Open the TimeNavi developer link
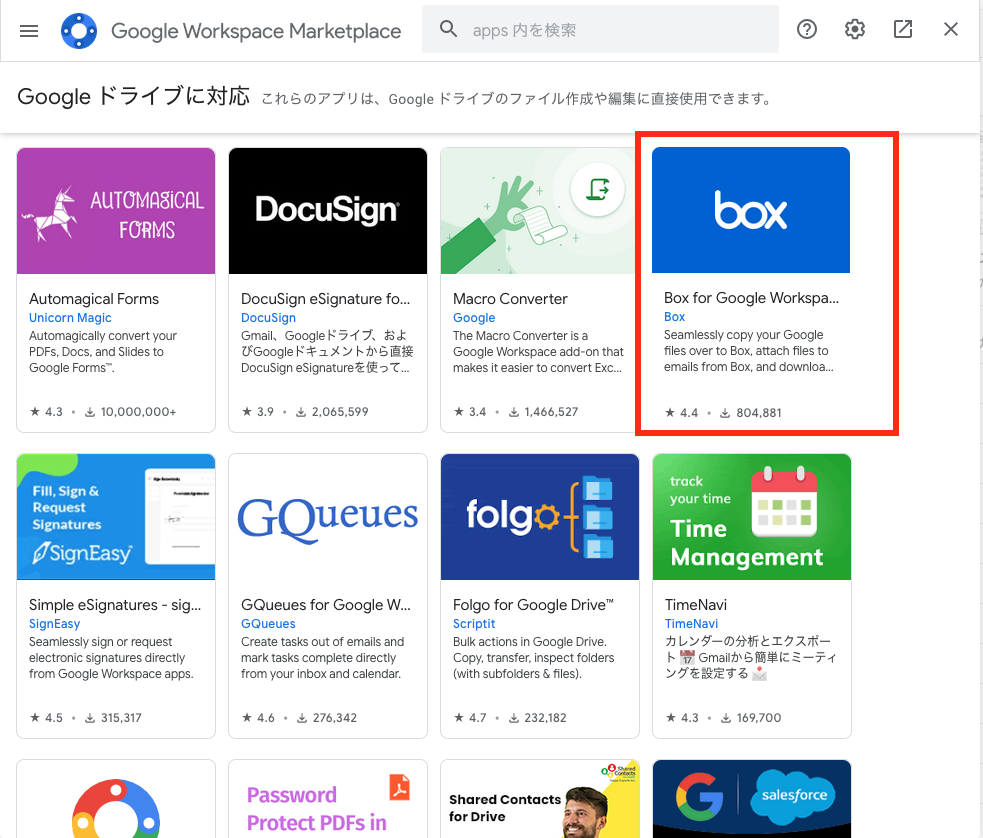This screenshot has height=838, width=983. [691, 624]
